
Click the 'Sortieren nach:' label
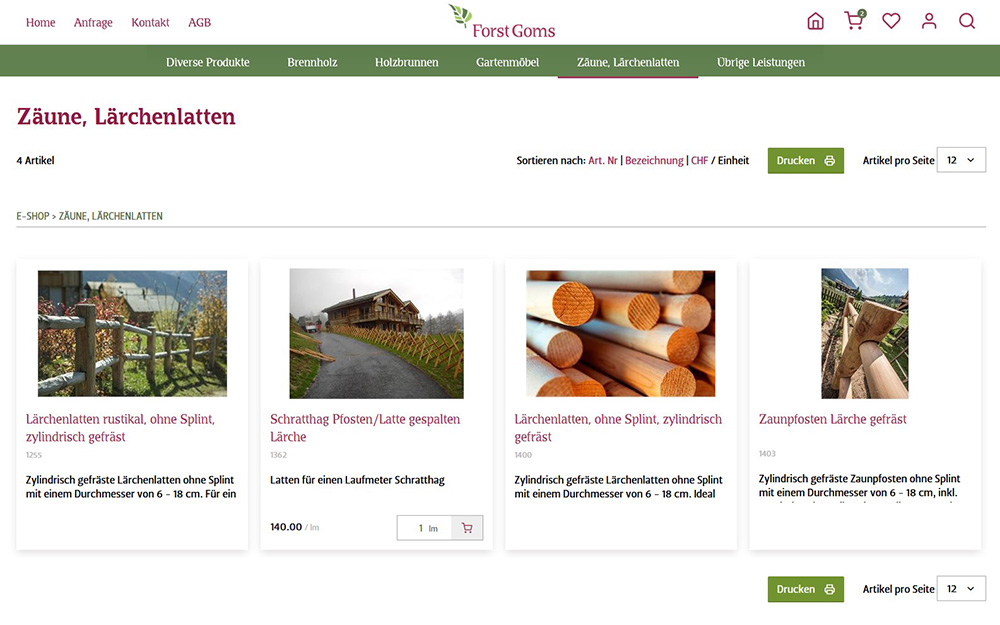[x=551, y=161]
